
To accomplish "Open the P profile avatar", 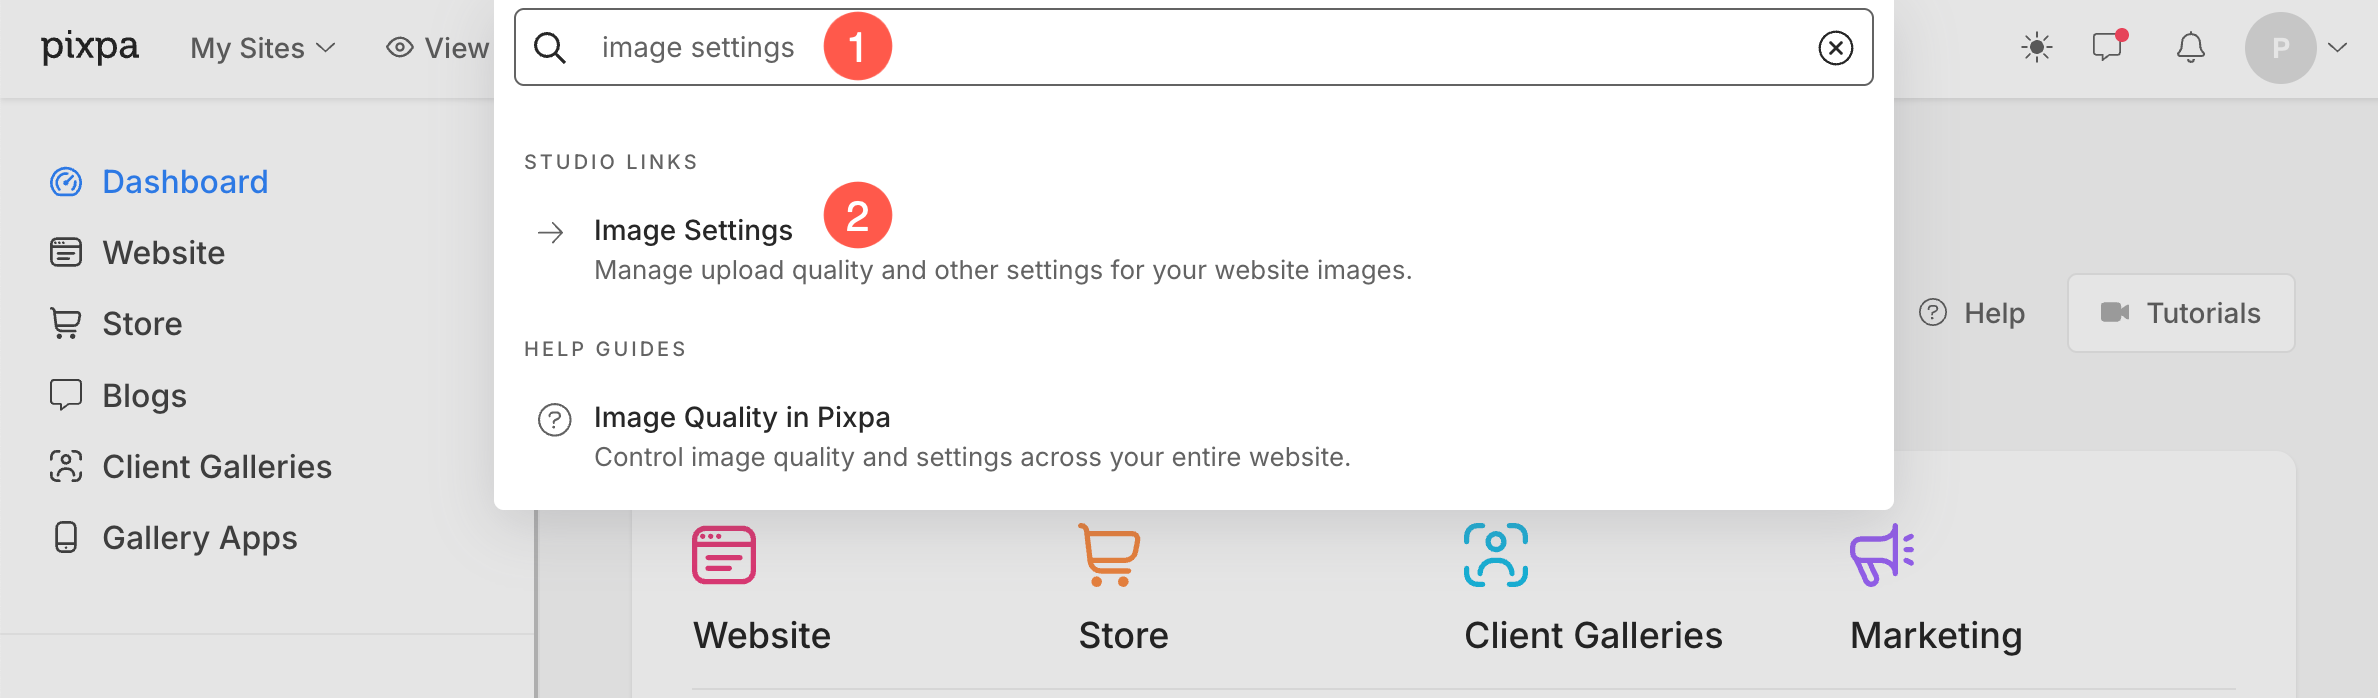I will (2280, 48).
